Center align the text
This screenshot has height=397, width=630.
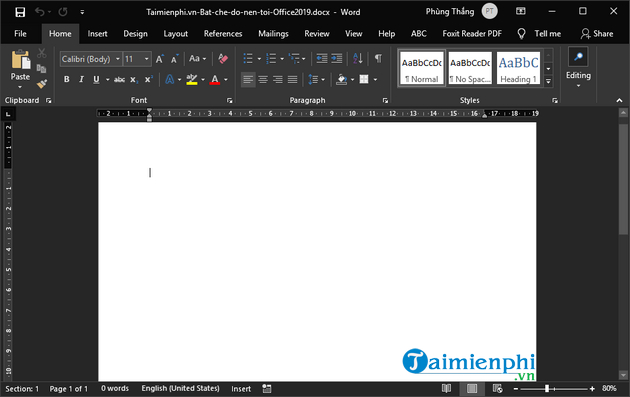(x=263, y=80)
